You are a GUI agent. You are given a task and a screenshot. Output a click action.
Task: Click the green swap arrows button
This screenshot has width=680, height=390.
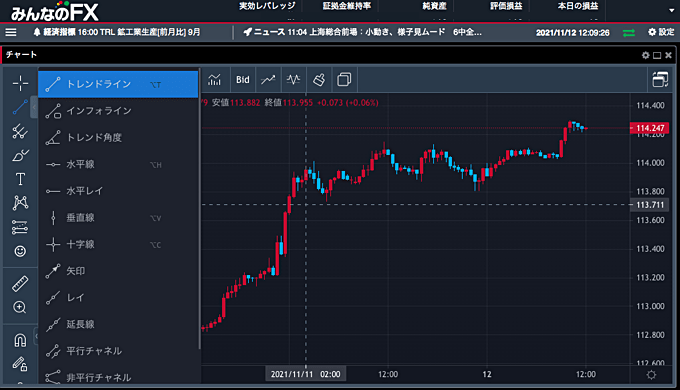pos(628,33)
